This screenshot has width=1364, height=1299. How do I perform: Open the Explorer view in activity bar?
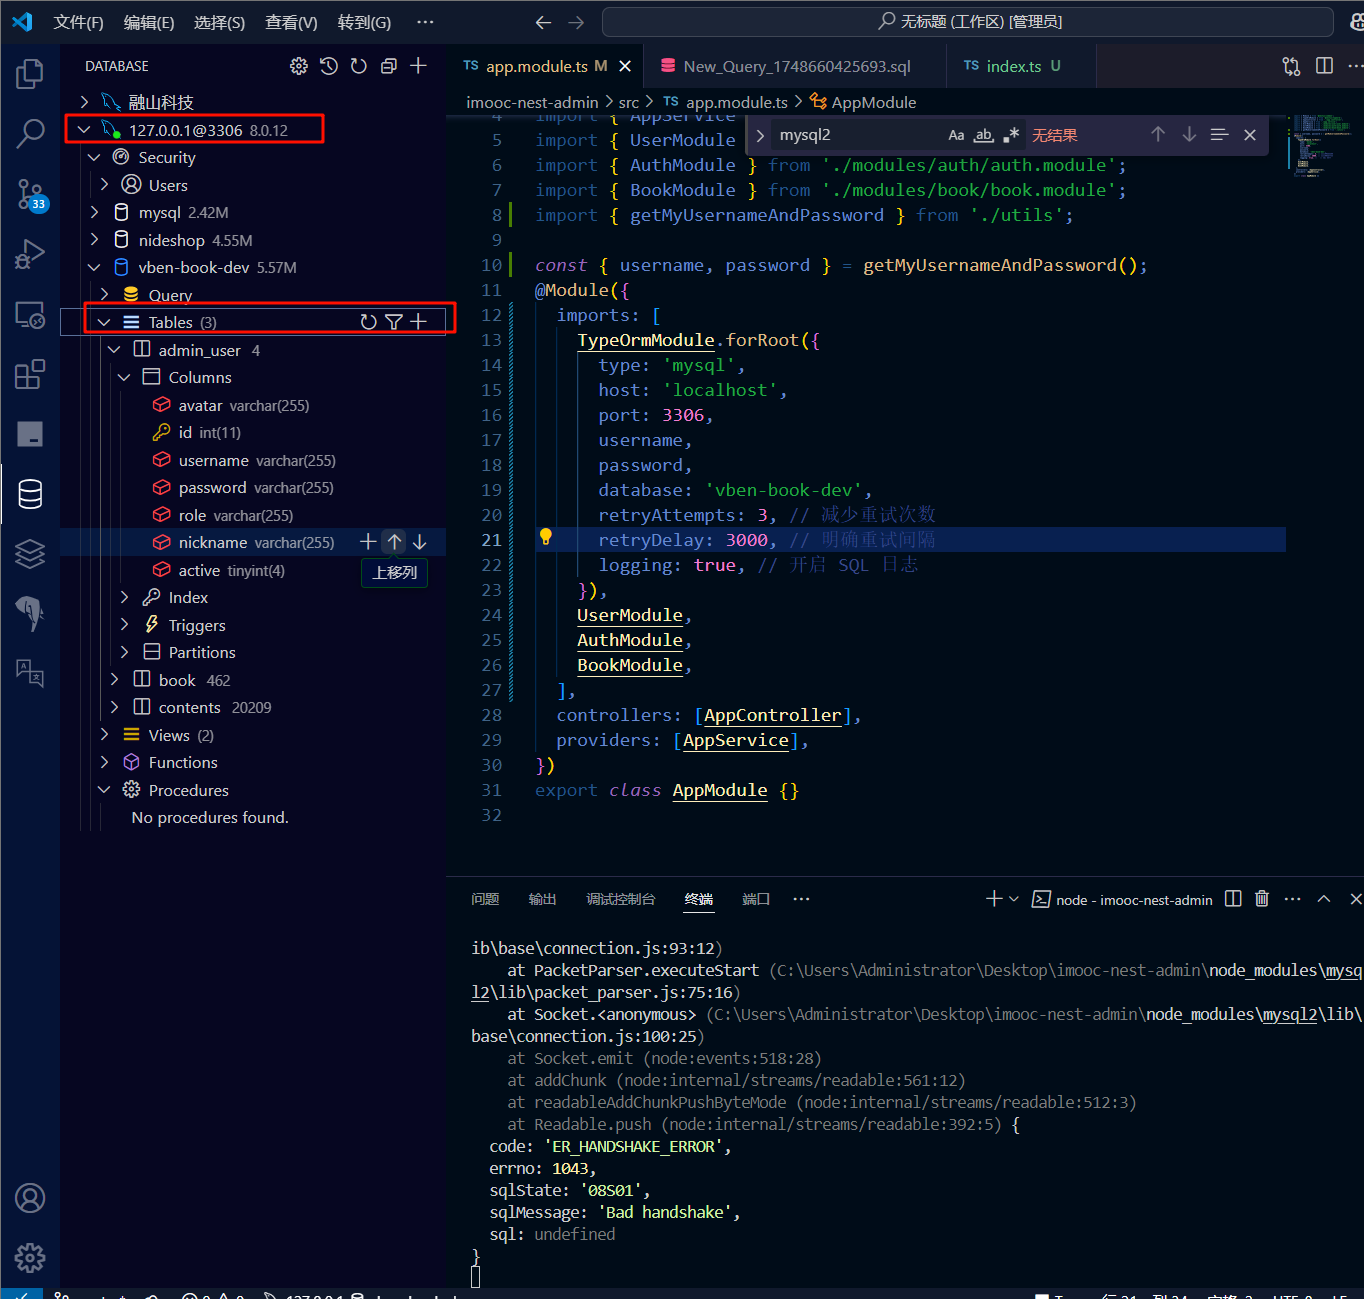[x=30, y=73]
